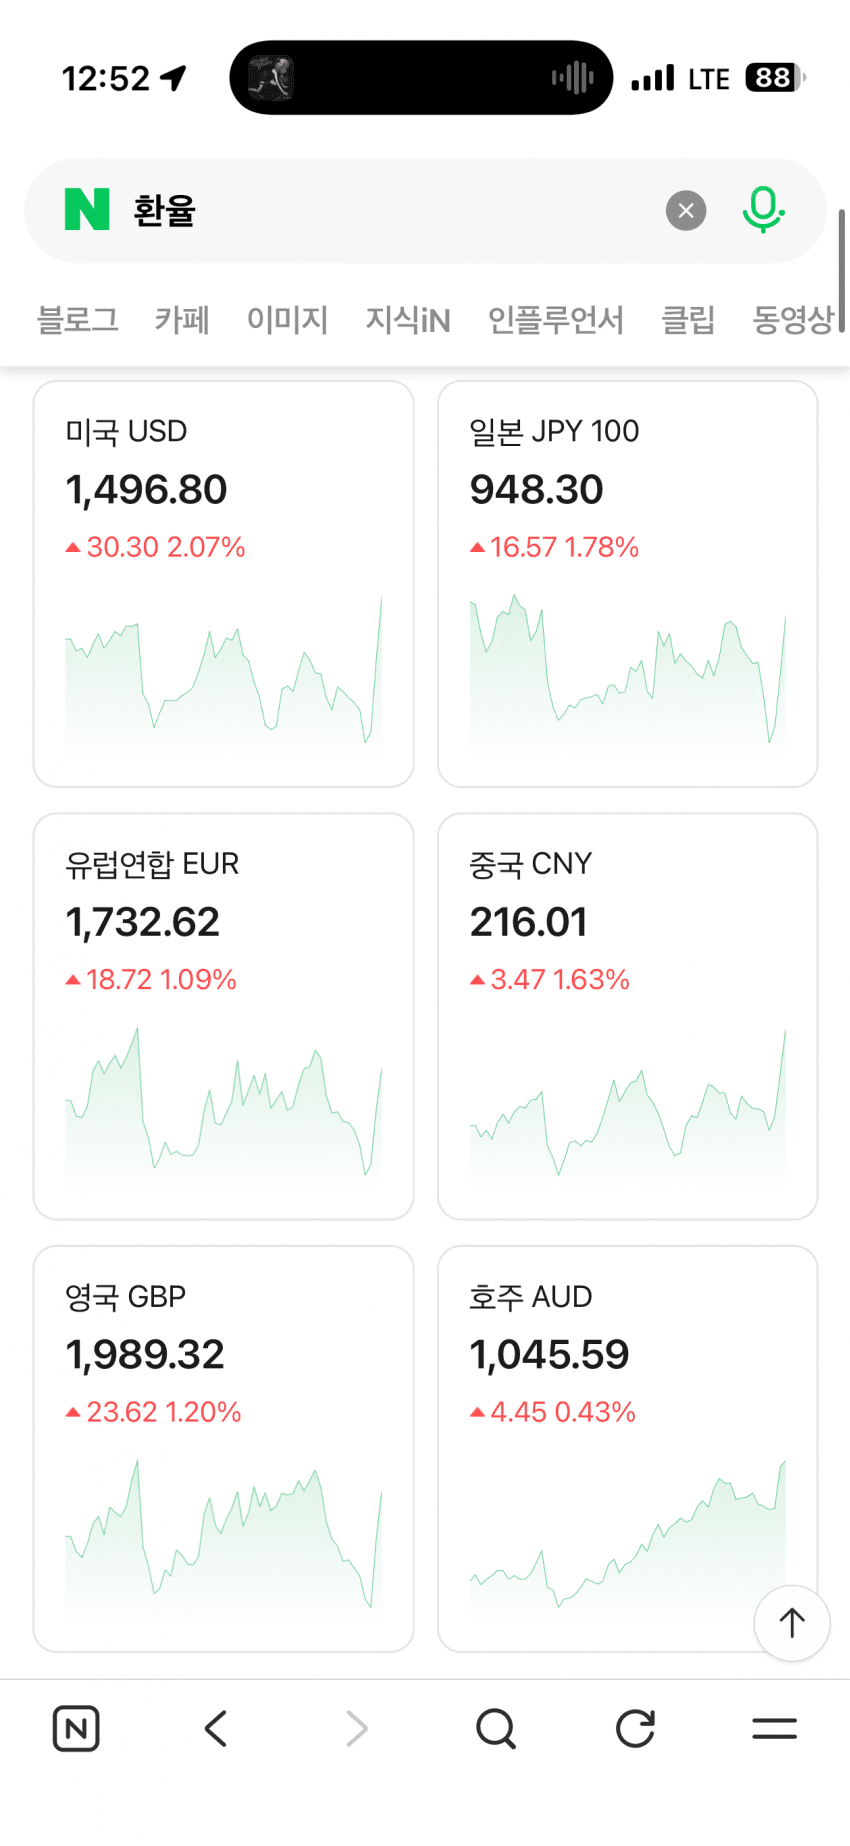Clear the search field with X icon
Screen dimensions: 850x1846
pyautogui.click(x=686, y=210)
